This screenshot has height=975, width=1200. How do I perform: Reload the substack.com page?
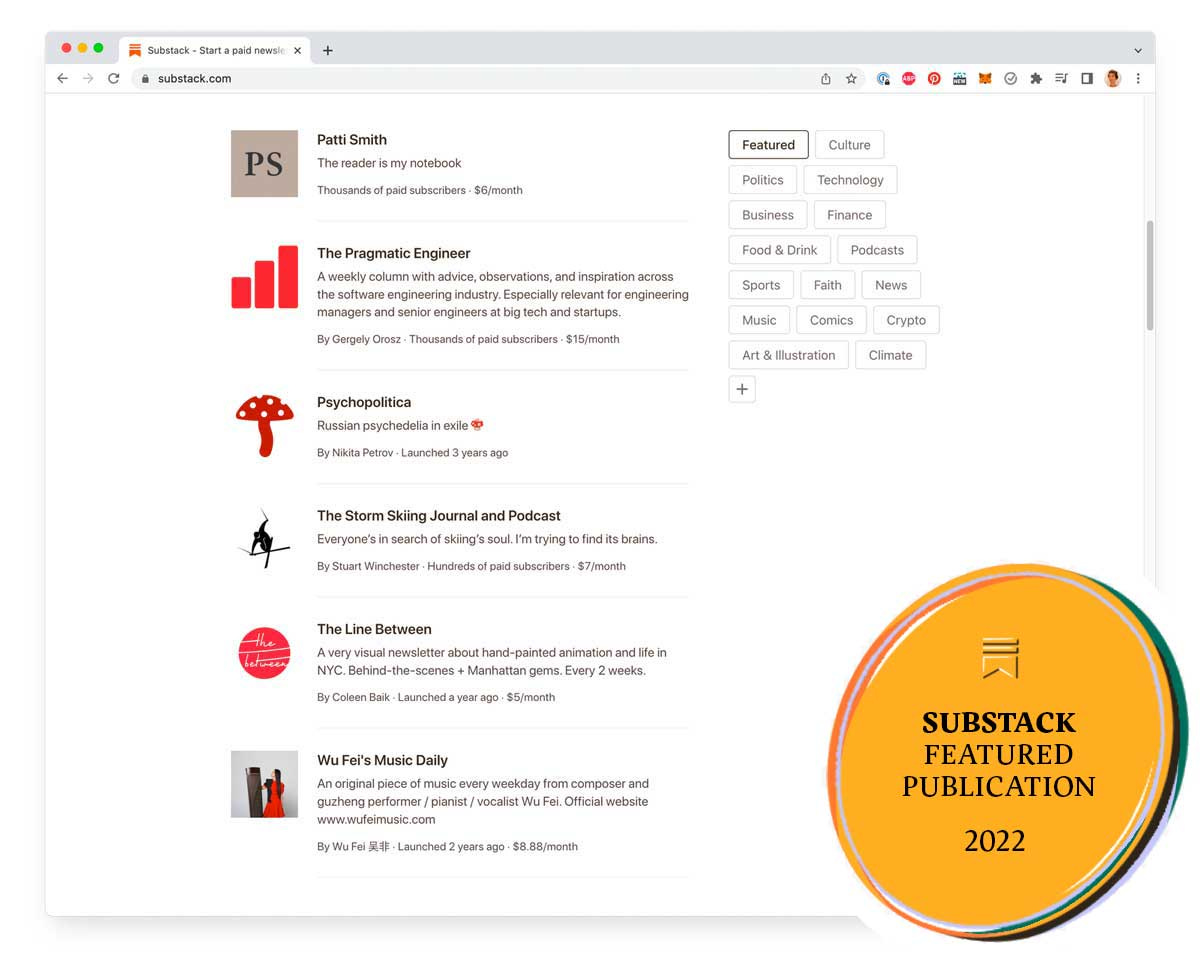pyautogui.click(x=114, y=78)
